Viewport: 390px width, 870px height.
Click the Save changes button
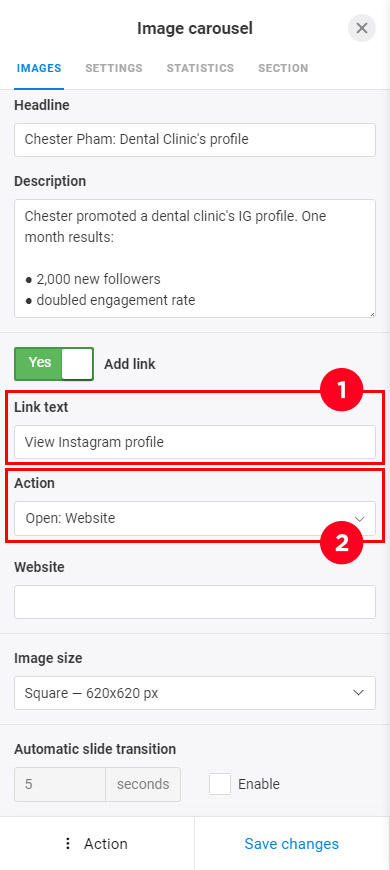tap(292, 844)
